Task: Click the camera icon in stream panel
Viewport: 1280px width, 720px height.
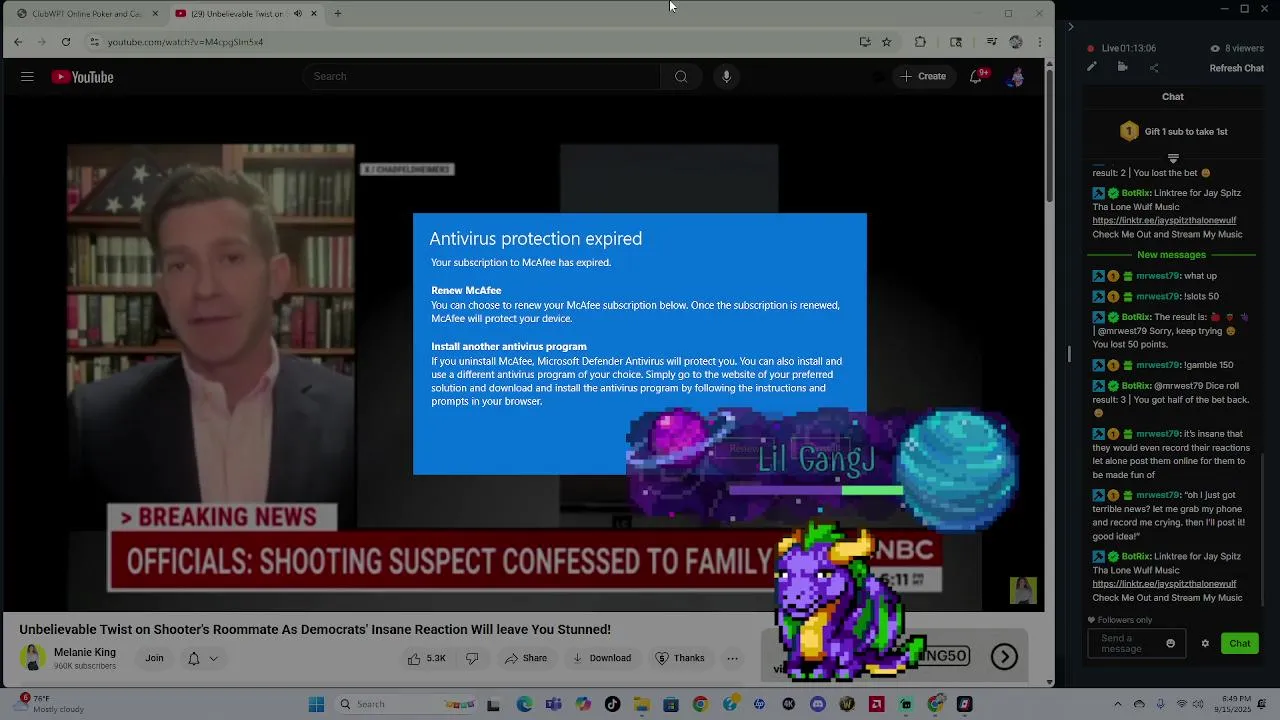Action: (1122, 67)
